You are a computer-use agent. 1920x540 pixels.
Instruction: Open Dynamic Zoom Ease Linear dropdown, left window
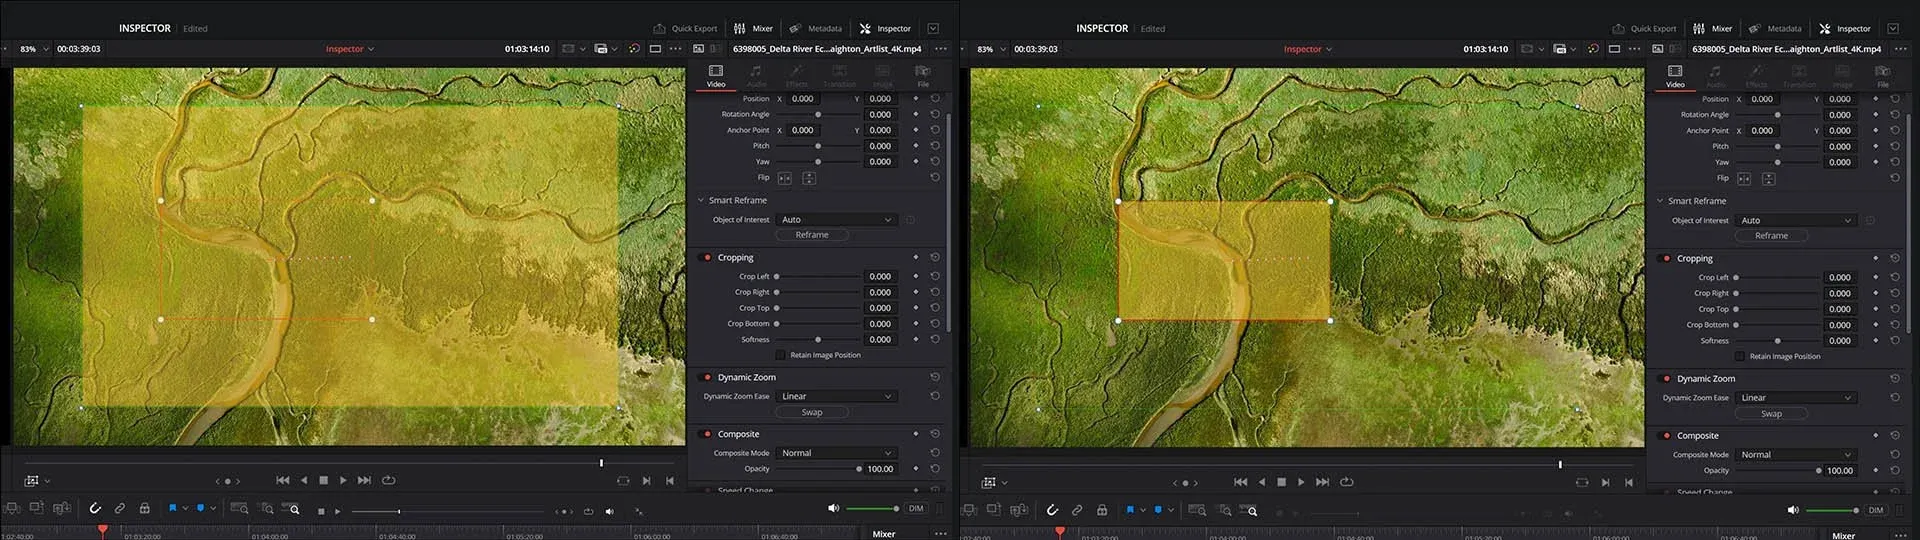pos(837,396)
